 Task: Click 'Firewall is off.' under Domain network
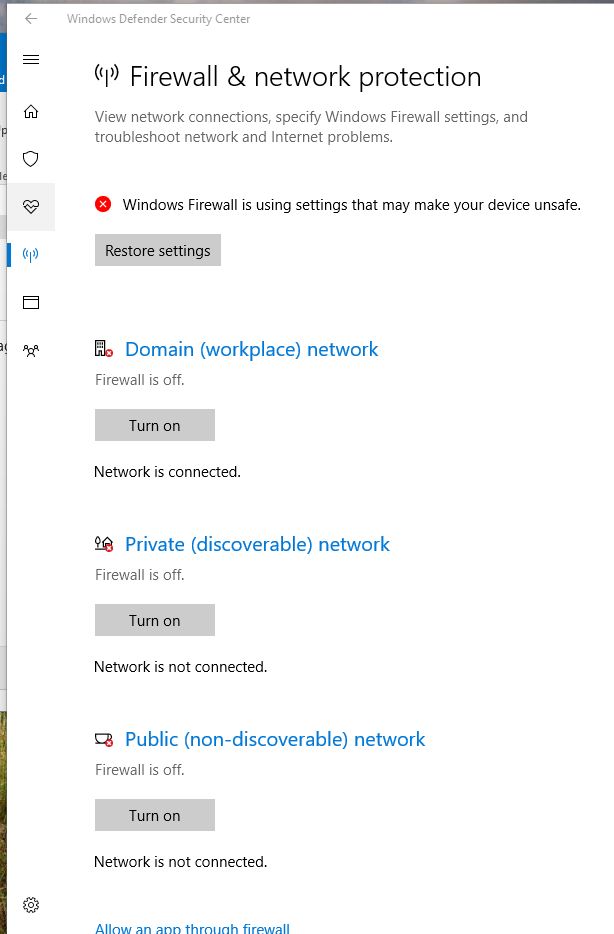140,380
